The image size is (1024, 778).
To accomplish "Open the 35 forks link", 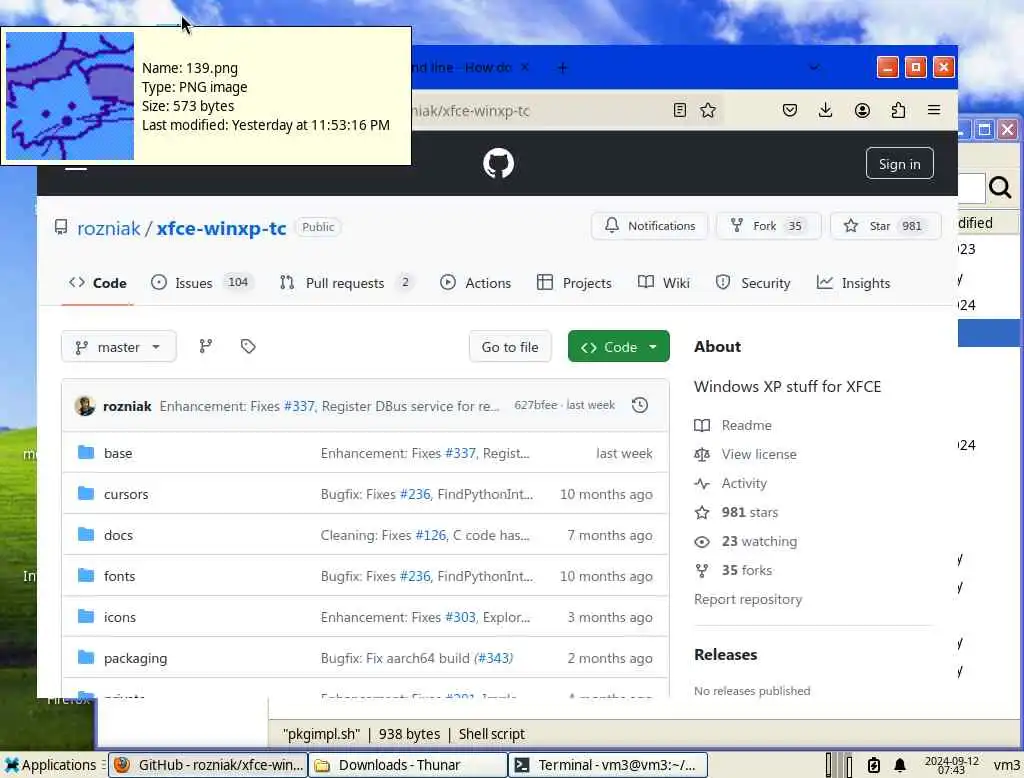I will click(x=733, y=570).
